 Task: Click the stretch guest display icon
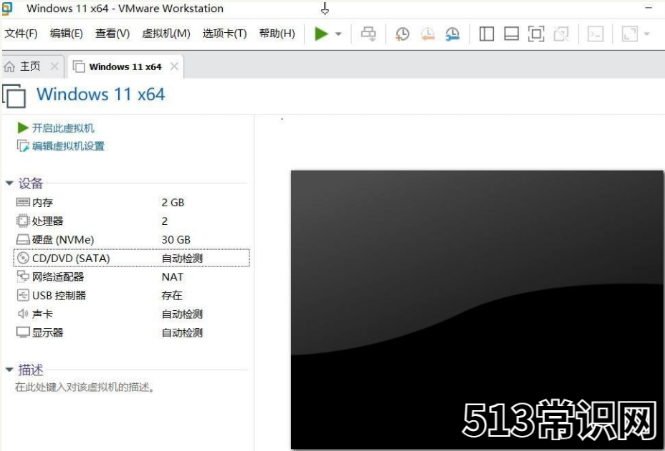coord(629,34)
